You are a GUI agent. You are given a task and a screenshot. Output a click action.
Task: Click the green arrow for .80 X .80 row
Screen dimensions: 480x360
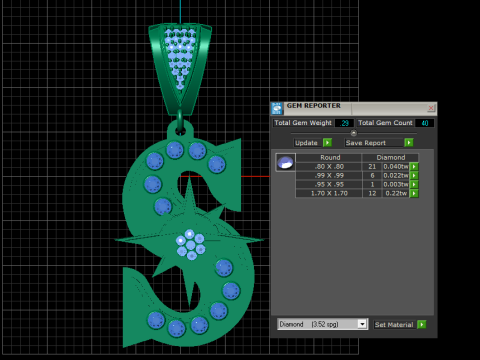414,166
